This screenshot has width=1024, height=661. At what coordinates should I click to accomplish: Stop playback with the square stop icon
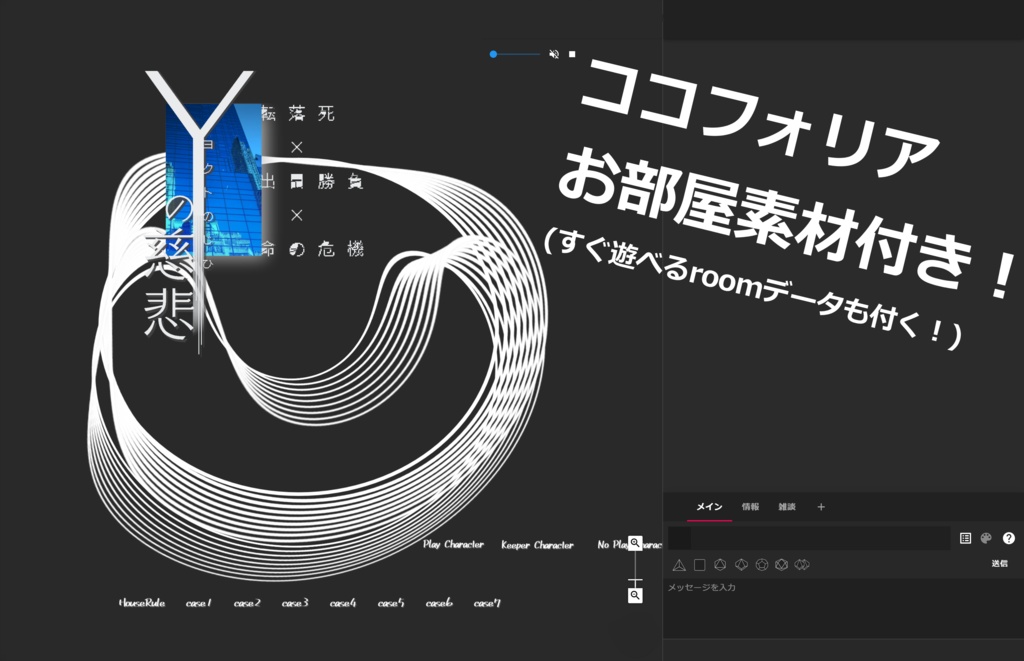click(572, 54)
